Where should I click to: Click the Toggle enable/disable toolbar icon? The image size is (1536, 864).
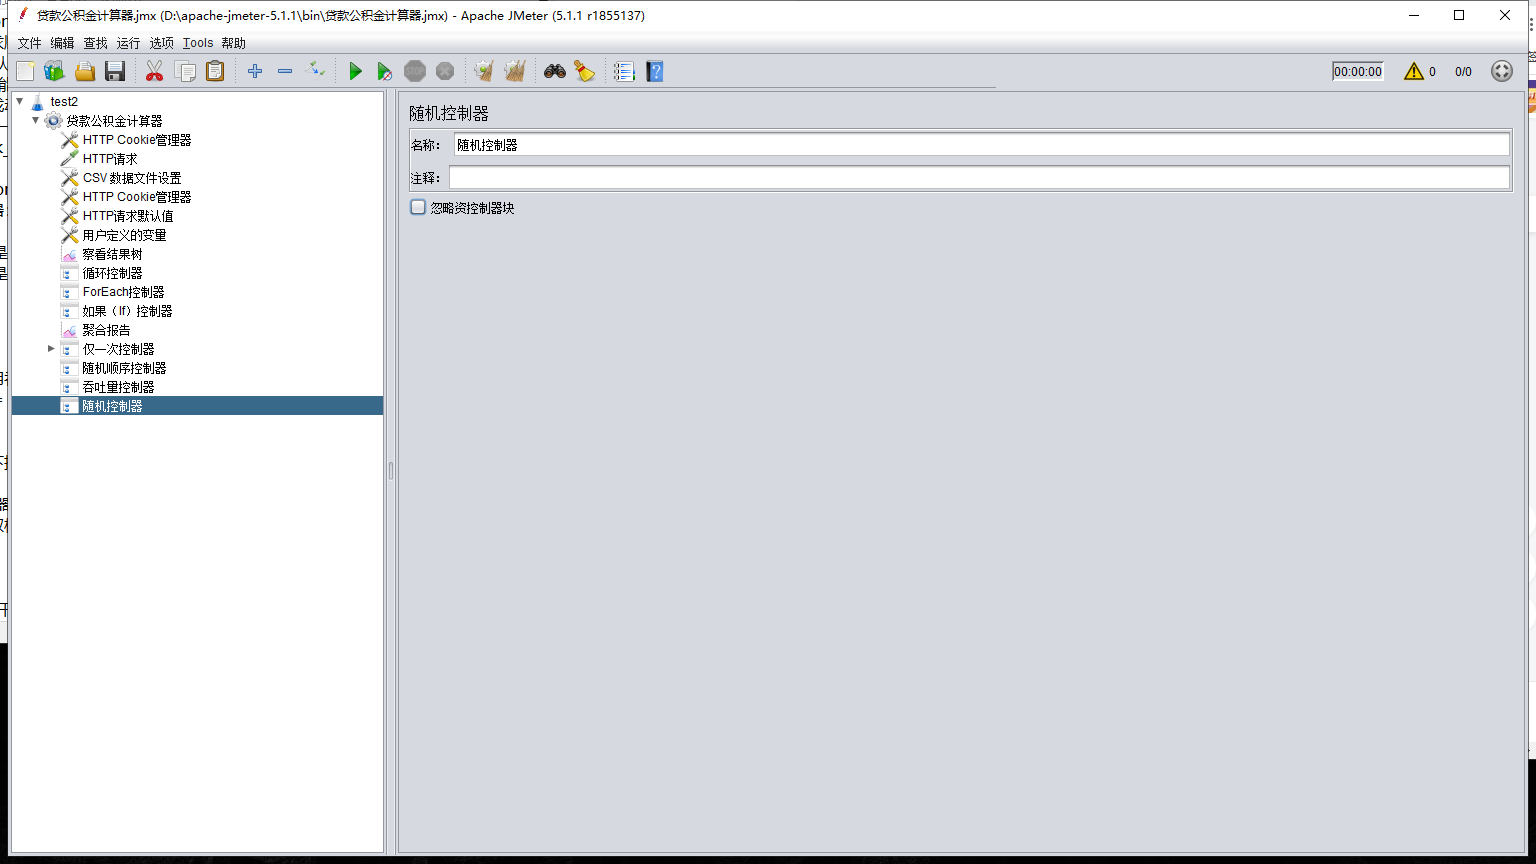[315, 70]
